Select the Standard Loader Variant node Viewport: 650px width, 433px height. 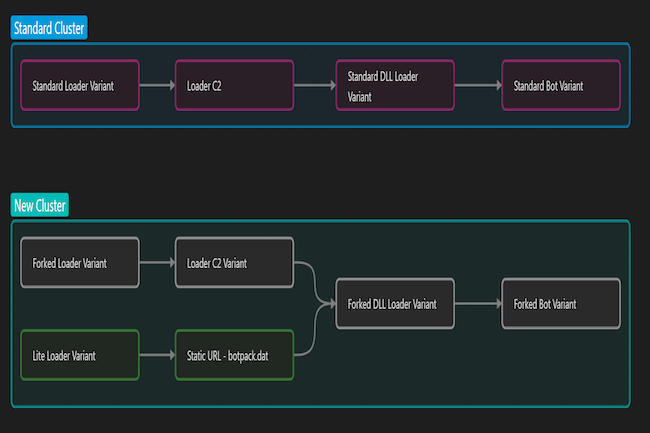tap(80, 86)
